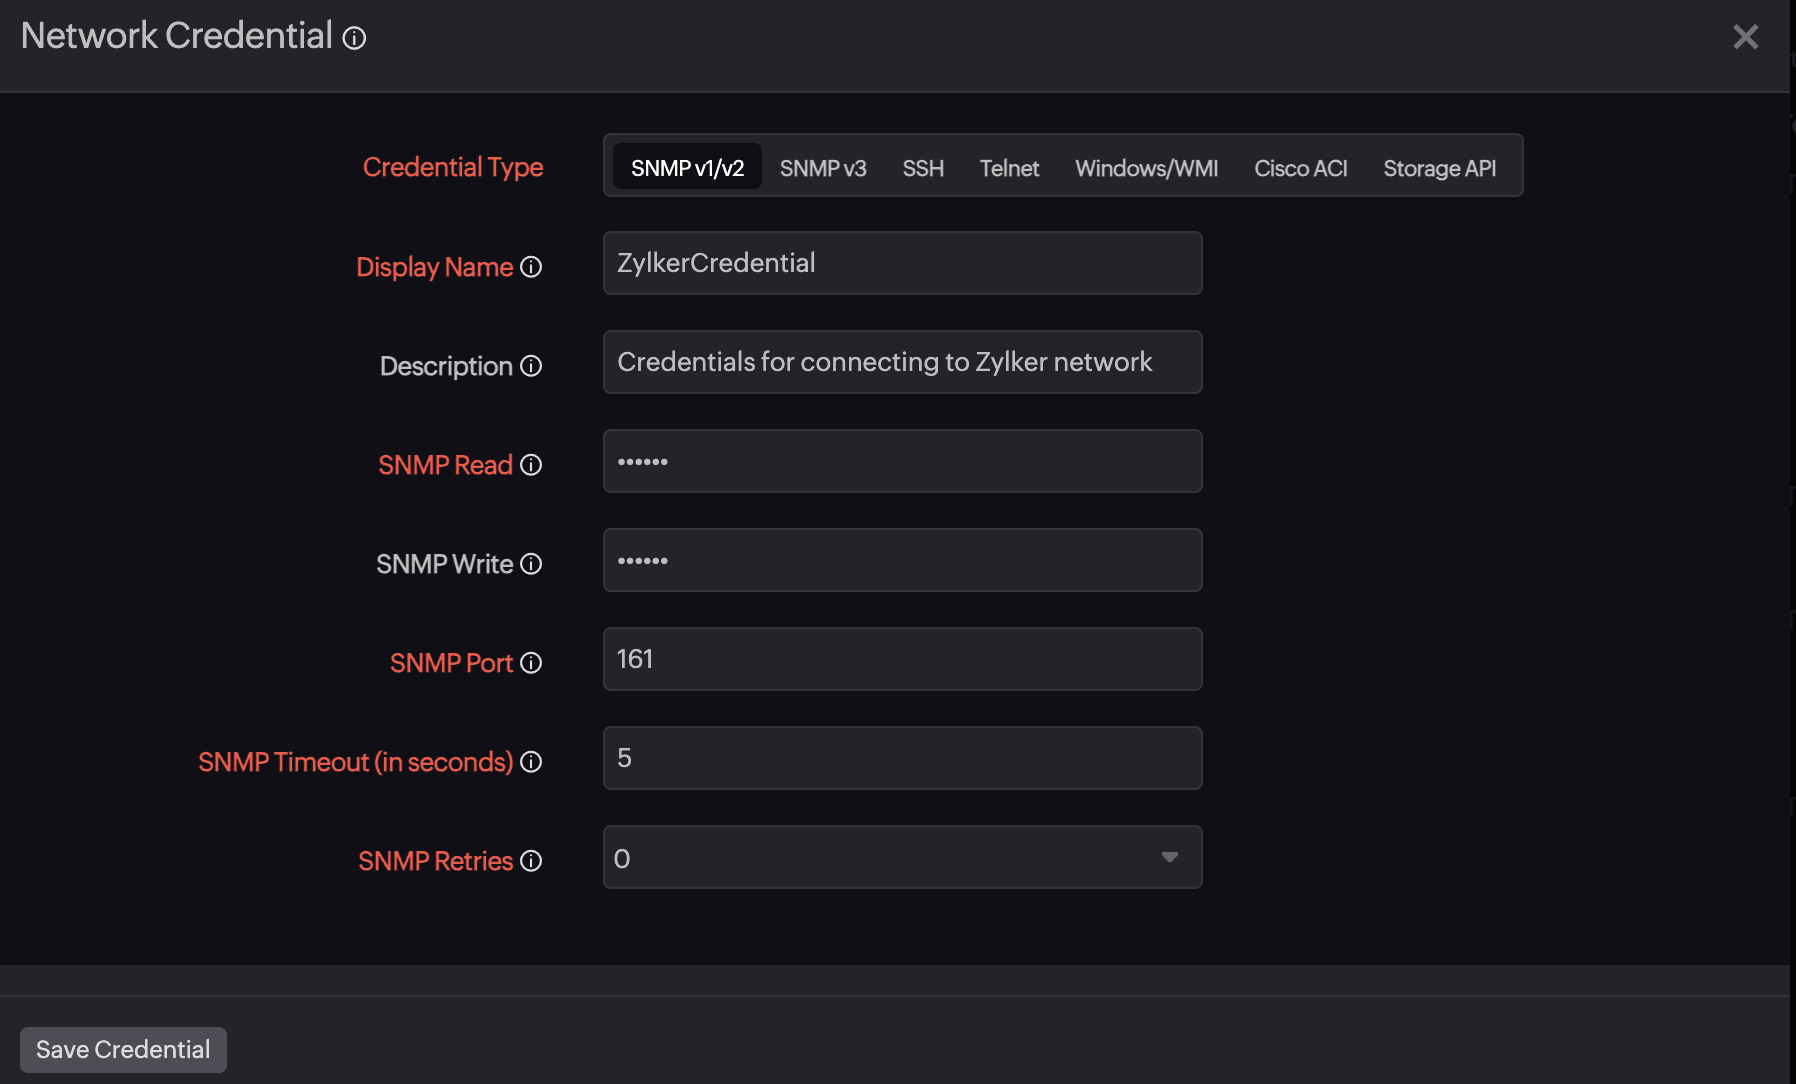This screenshot has width=1796, height=1084.
Task: Click the Save Credential button
Action: 122,1049
